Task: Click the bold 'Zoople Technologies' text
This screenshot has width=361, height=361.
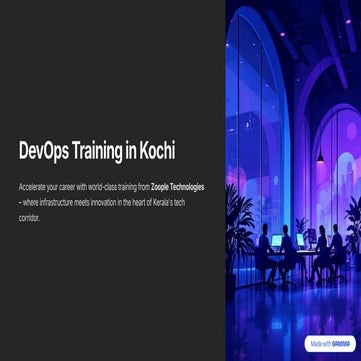Action: pos(177,187)
